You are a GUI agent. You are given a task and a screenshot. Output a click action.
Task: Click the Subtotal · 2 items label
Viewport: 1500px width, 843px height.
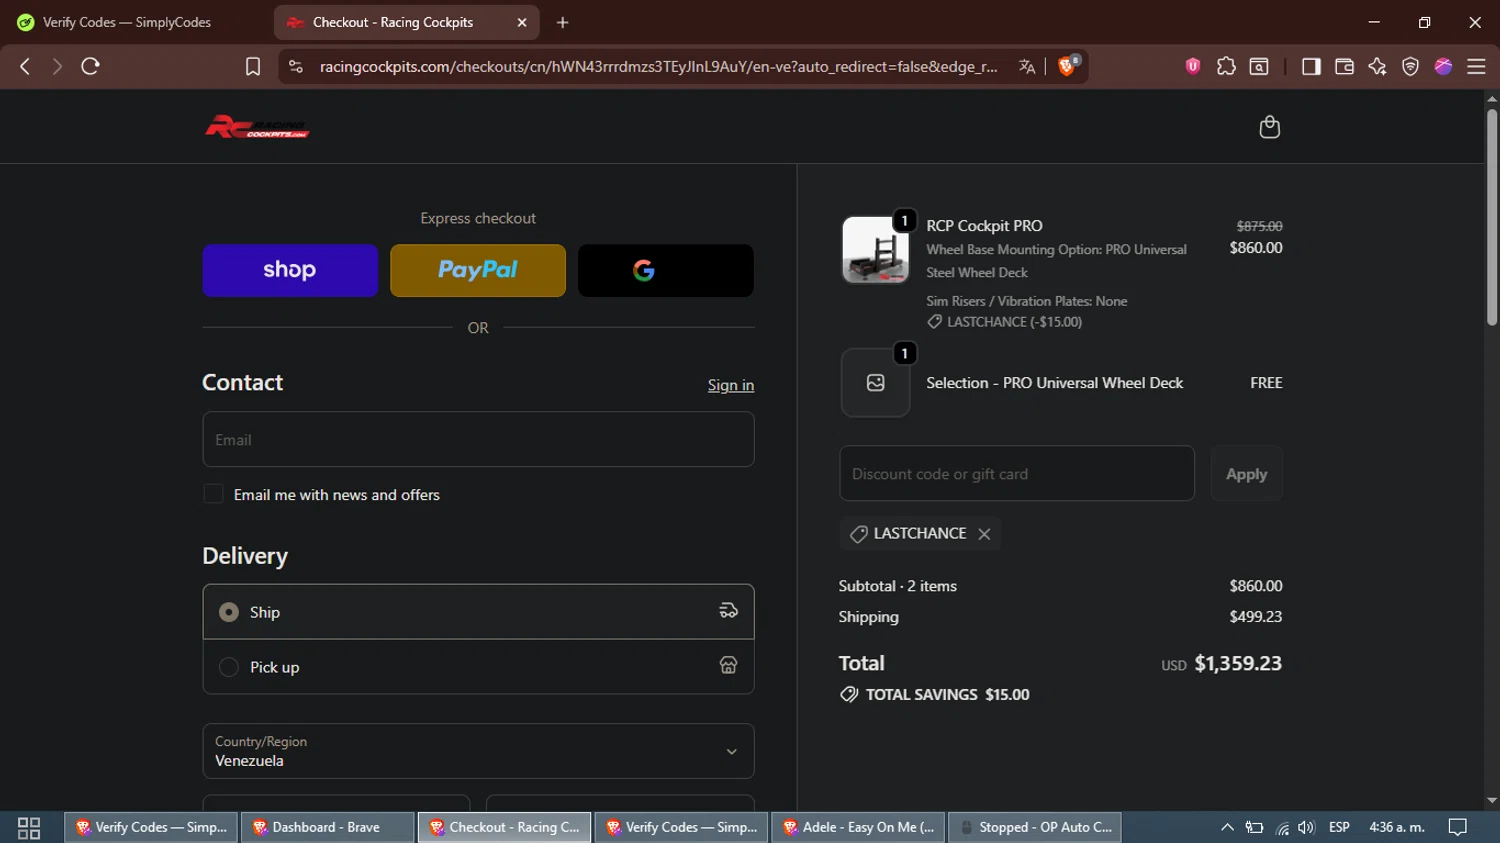pos(897,586)
